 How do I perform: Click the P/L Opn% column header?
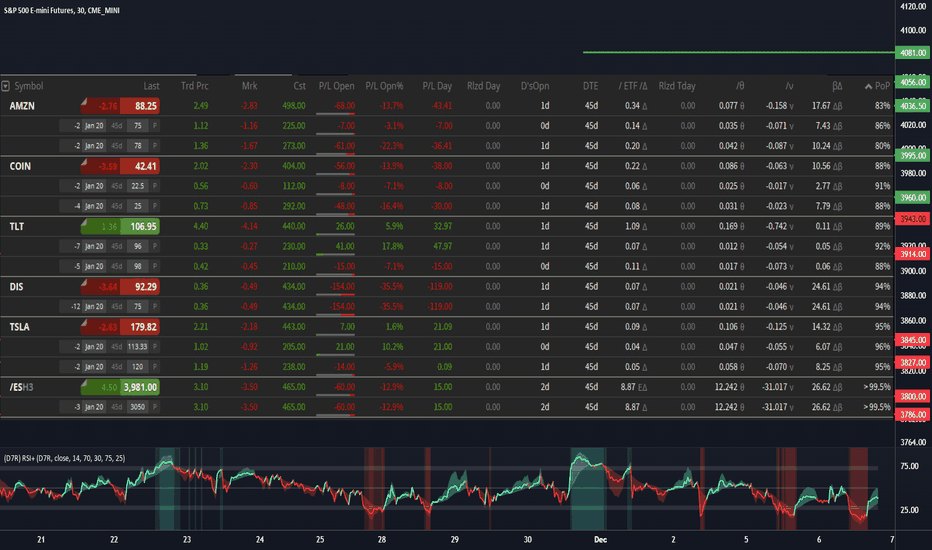point(384,86)
